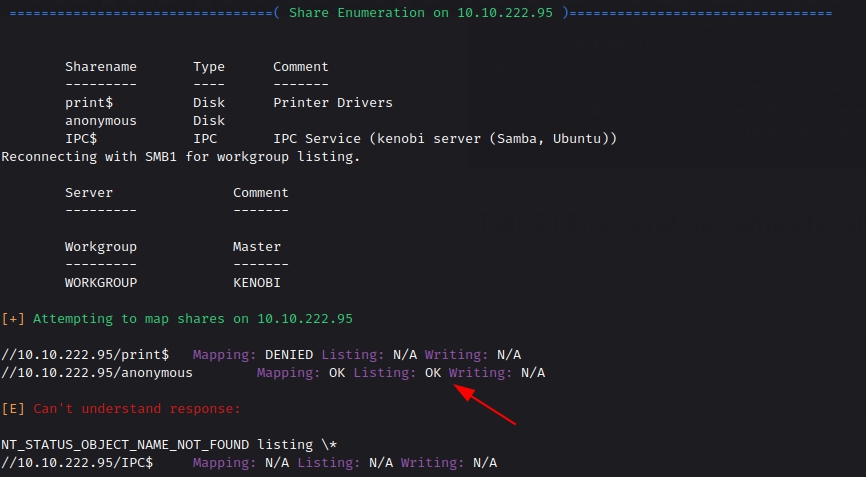Select the 'KENOBI' master value
866x477 pixels.
257,283
